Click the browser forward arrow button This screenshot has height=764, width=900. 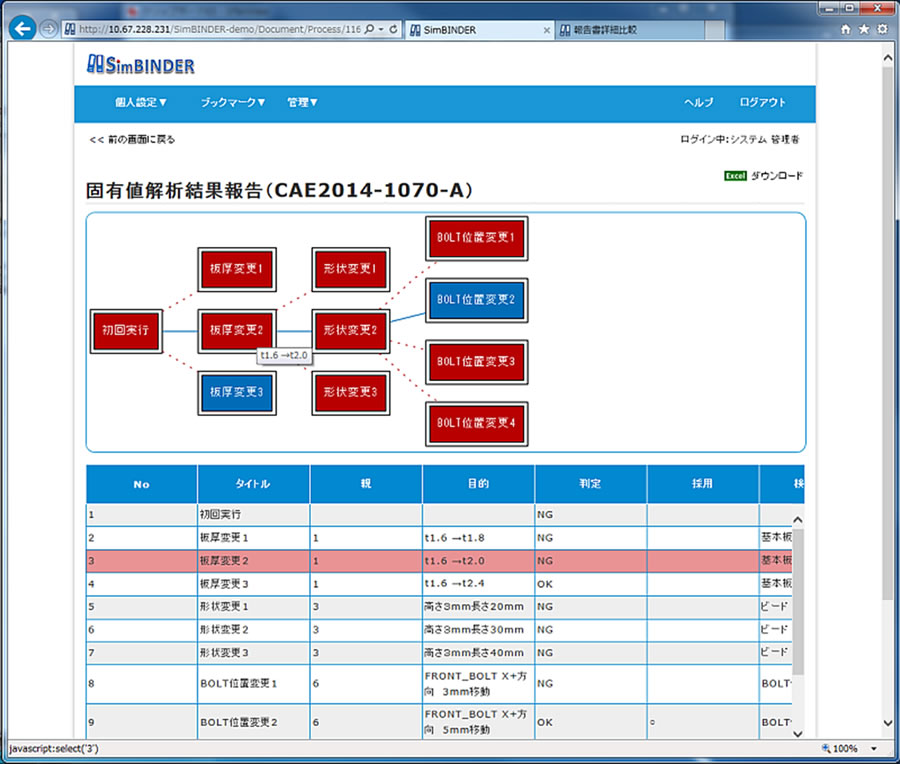[x=49, y=29]
